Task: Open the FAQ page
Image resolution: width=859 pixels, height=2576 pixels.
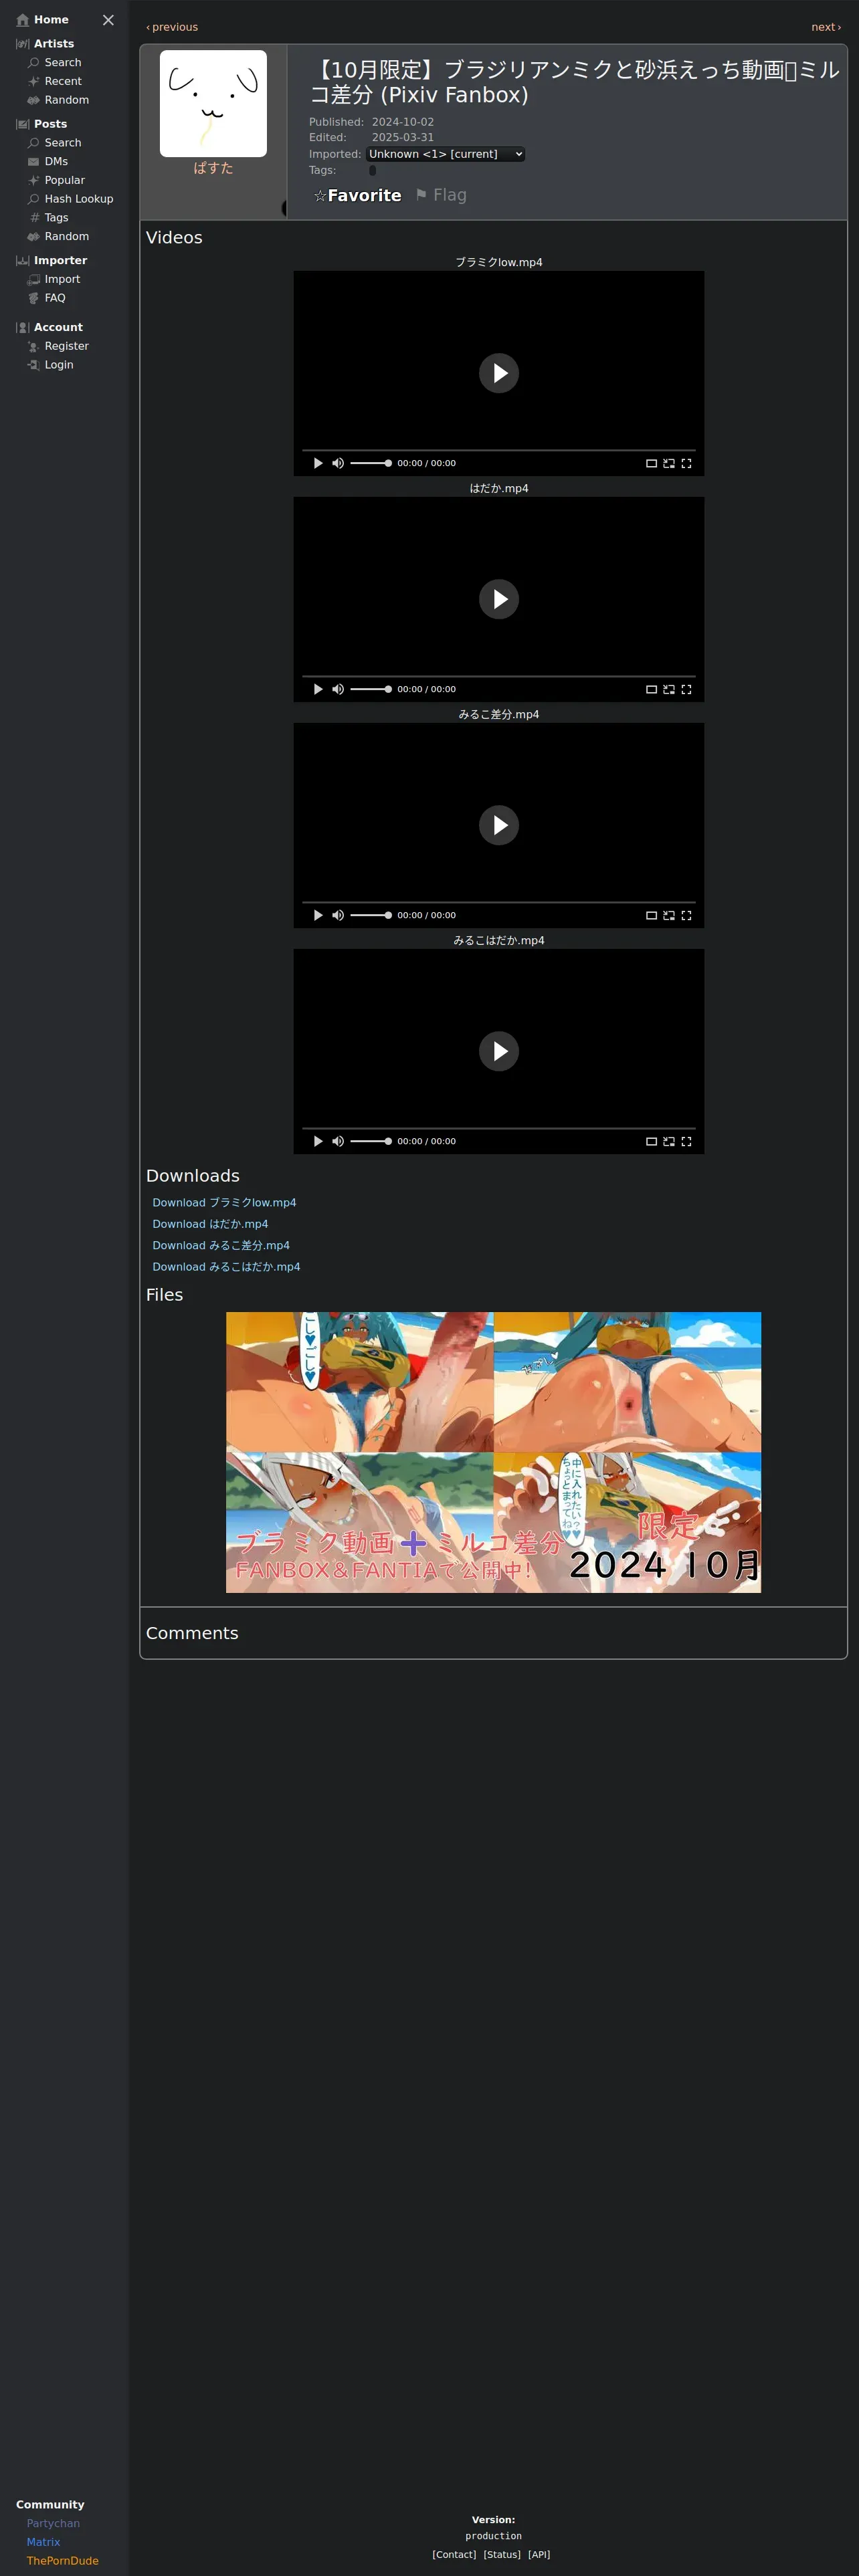Action: tap(54, 298)
